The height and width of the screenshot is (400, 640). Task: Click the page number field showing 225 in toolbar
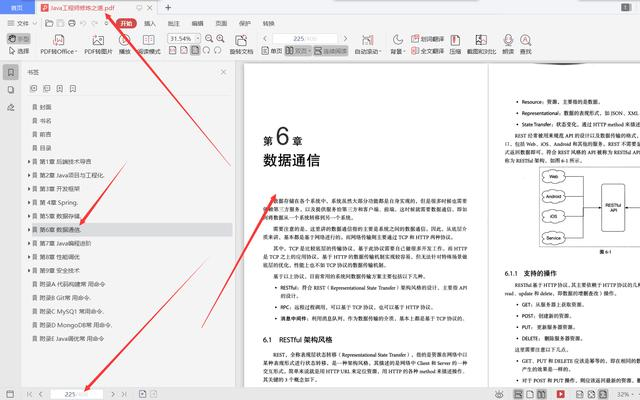tap(305, 38)
